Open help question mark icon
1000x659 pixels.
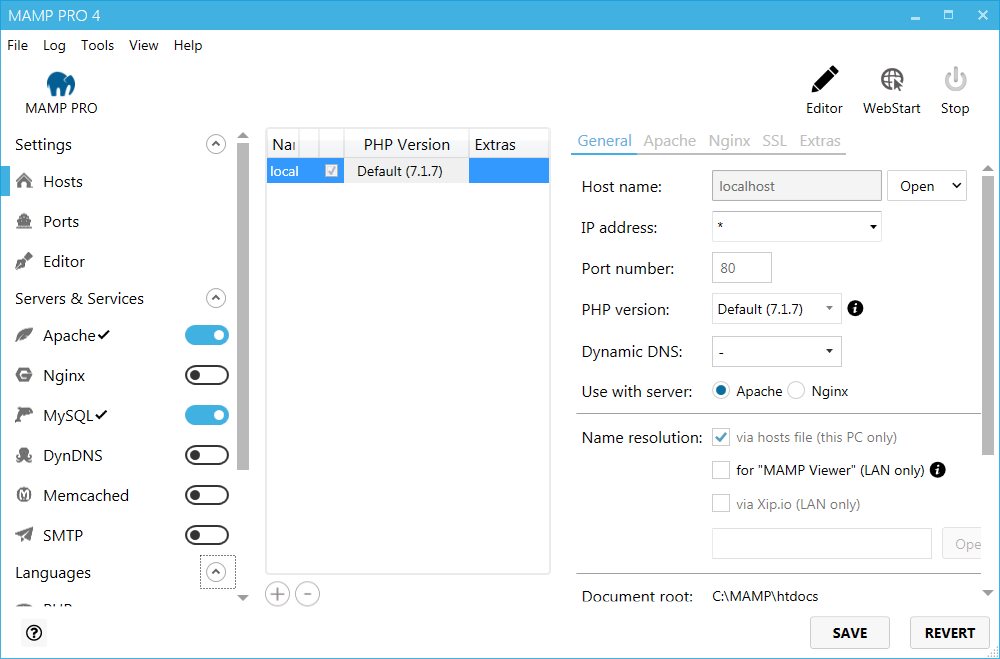click(34, 632)
